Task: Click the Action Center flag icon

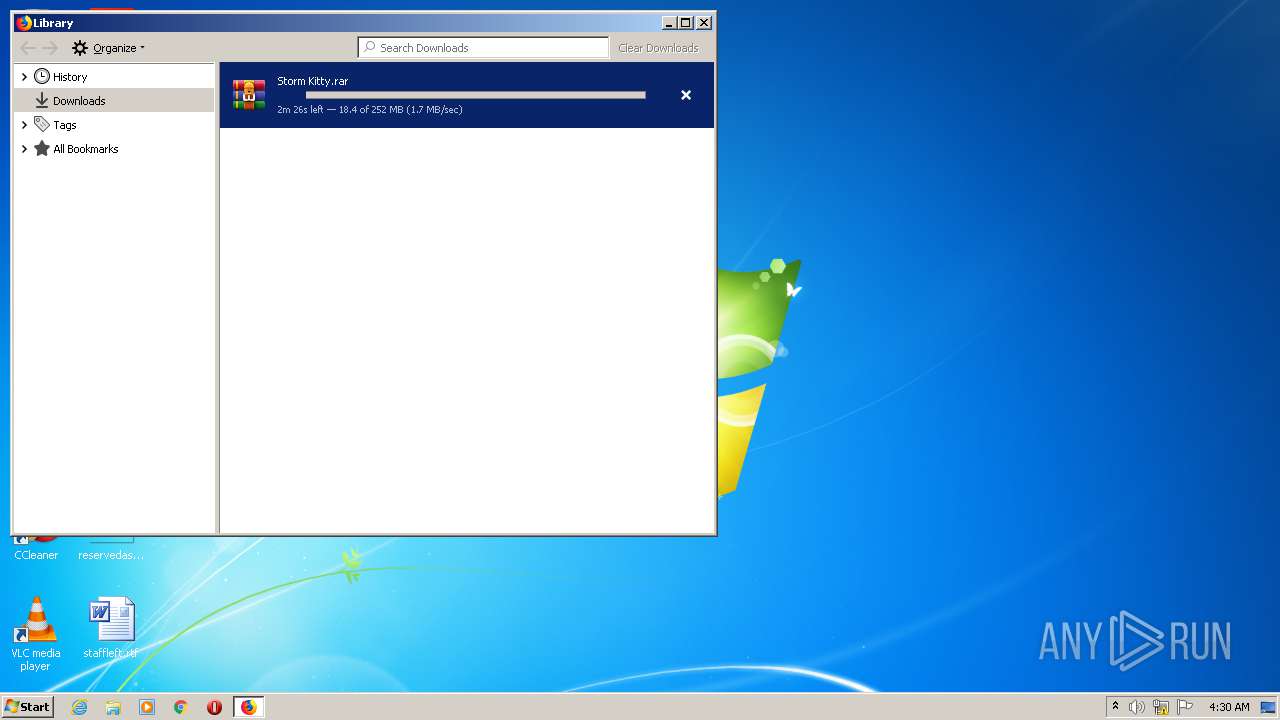Action: coord(1185,707)
